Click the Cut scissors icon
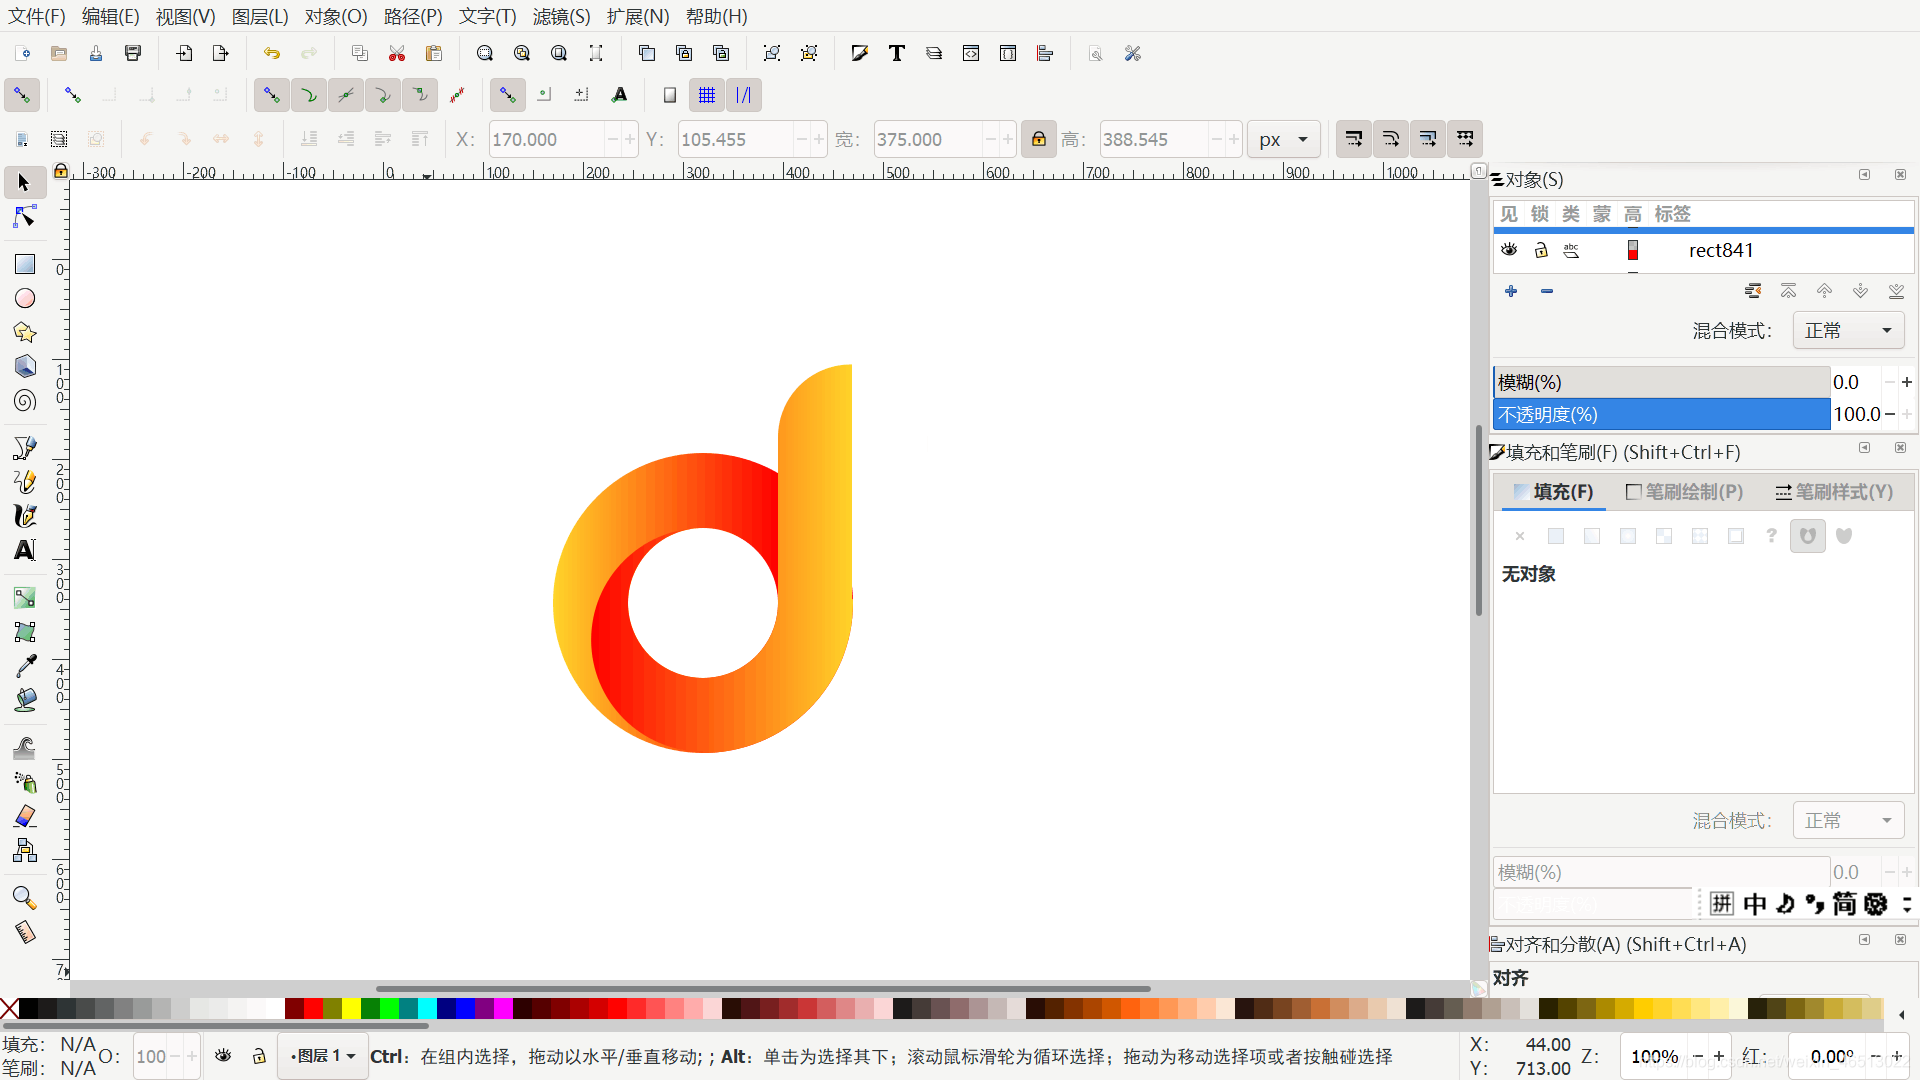Screen dimensions: 1920x1080 (x=397, y=54)
